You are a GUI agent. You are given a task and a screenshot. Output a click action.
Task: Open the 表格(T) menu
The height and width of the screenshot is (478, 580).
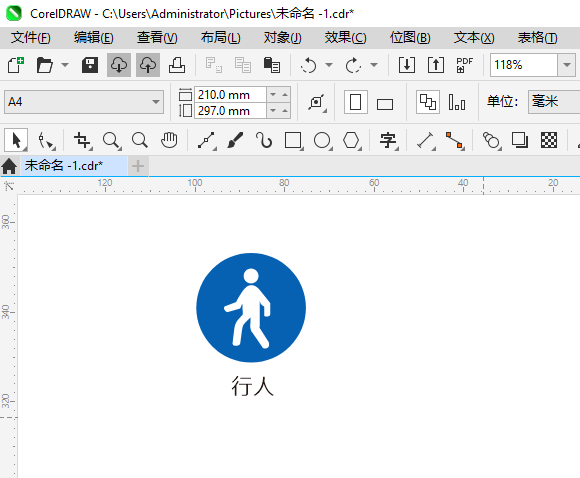pos(537,38)
